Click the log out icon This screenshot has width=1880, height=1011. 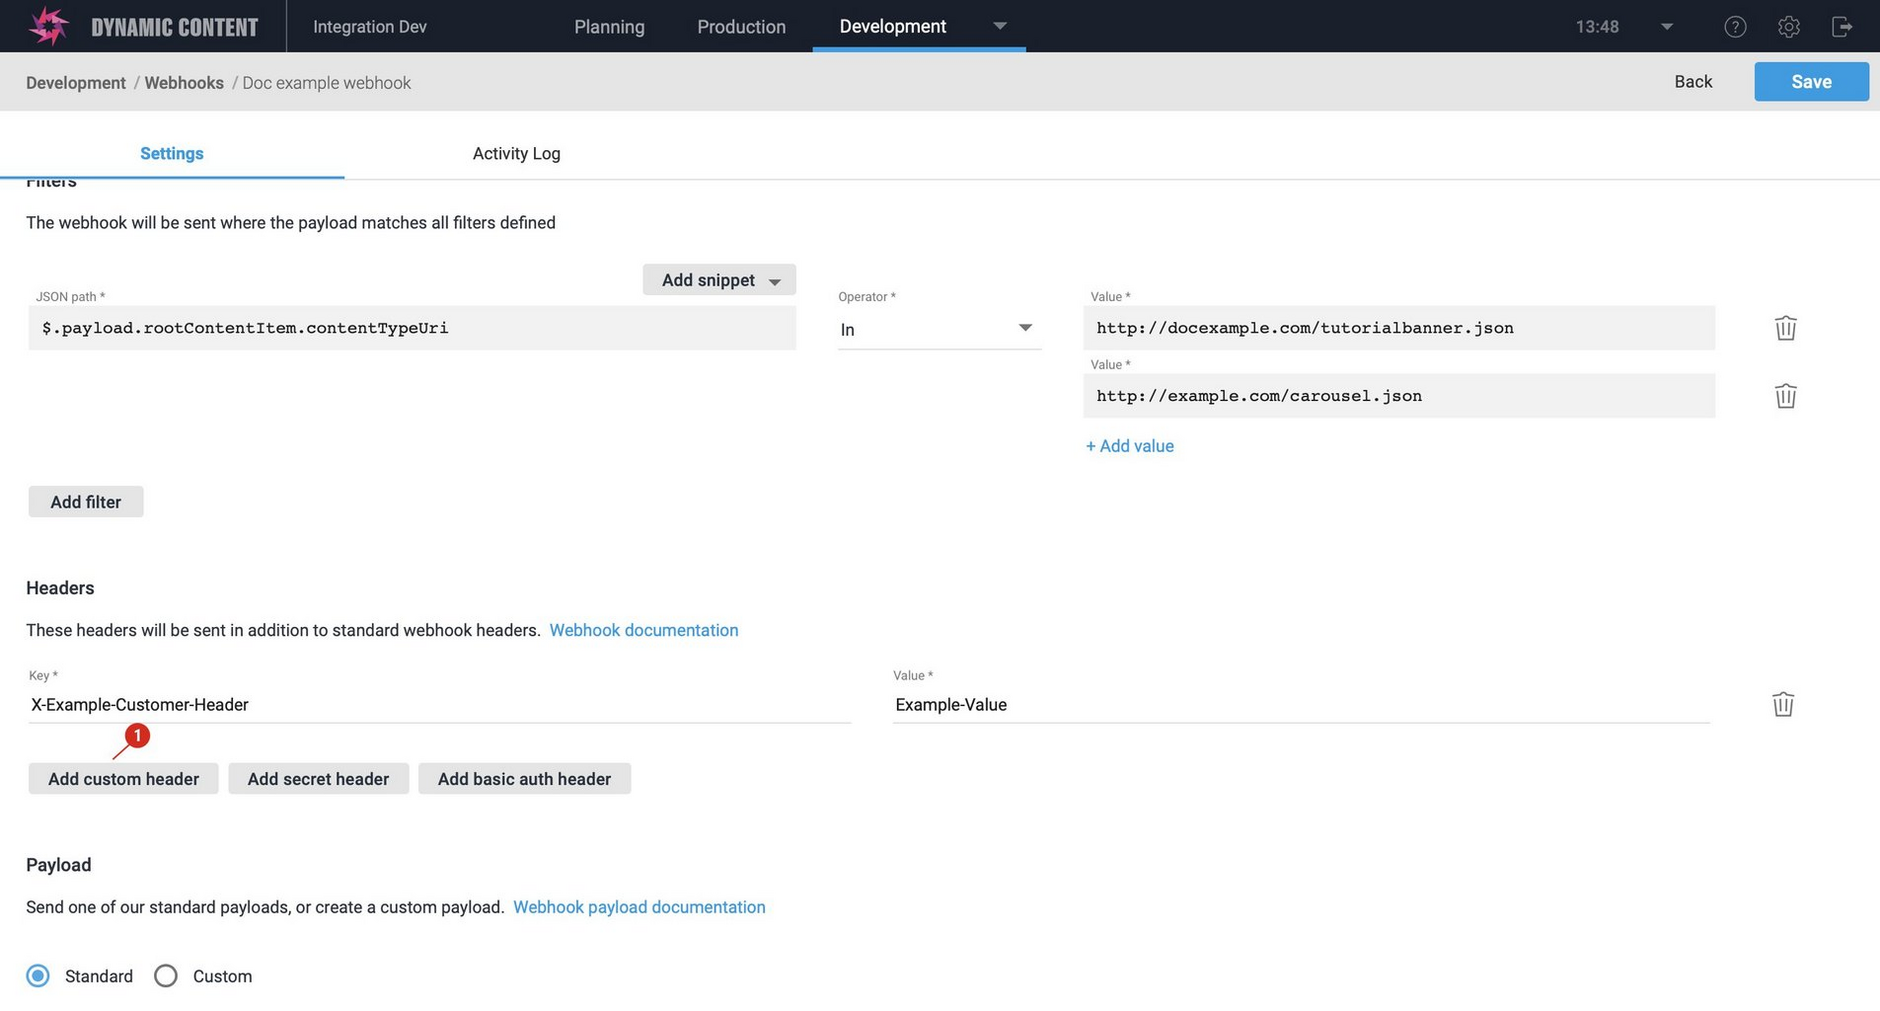tap(1842, 27)
